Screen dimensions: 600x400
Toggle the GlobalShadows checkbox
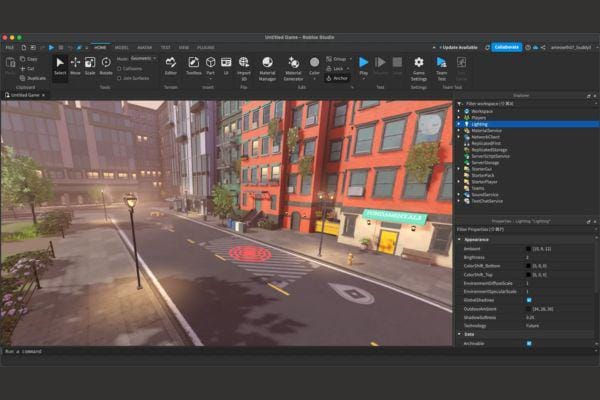[529, 300]
